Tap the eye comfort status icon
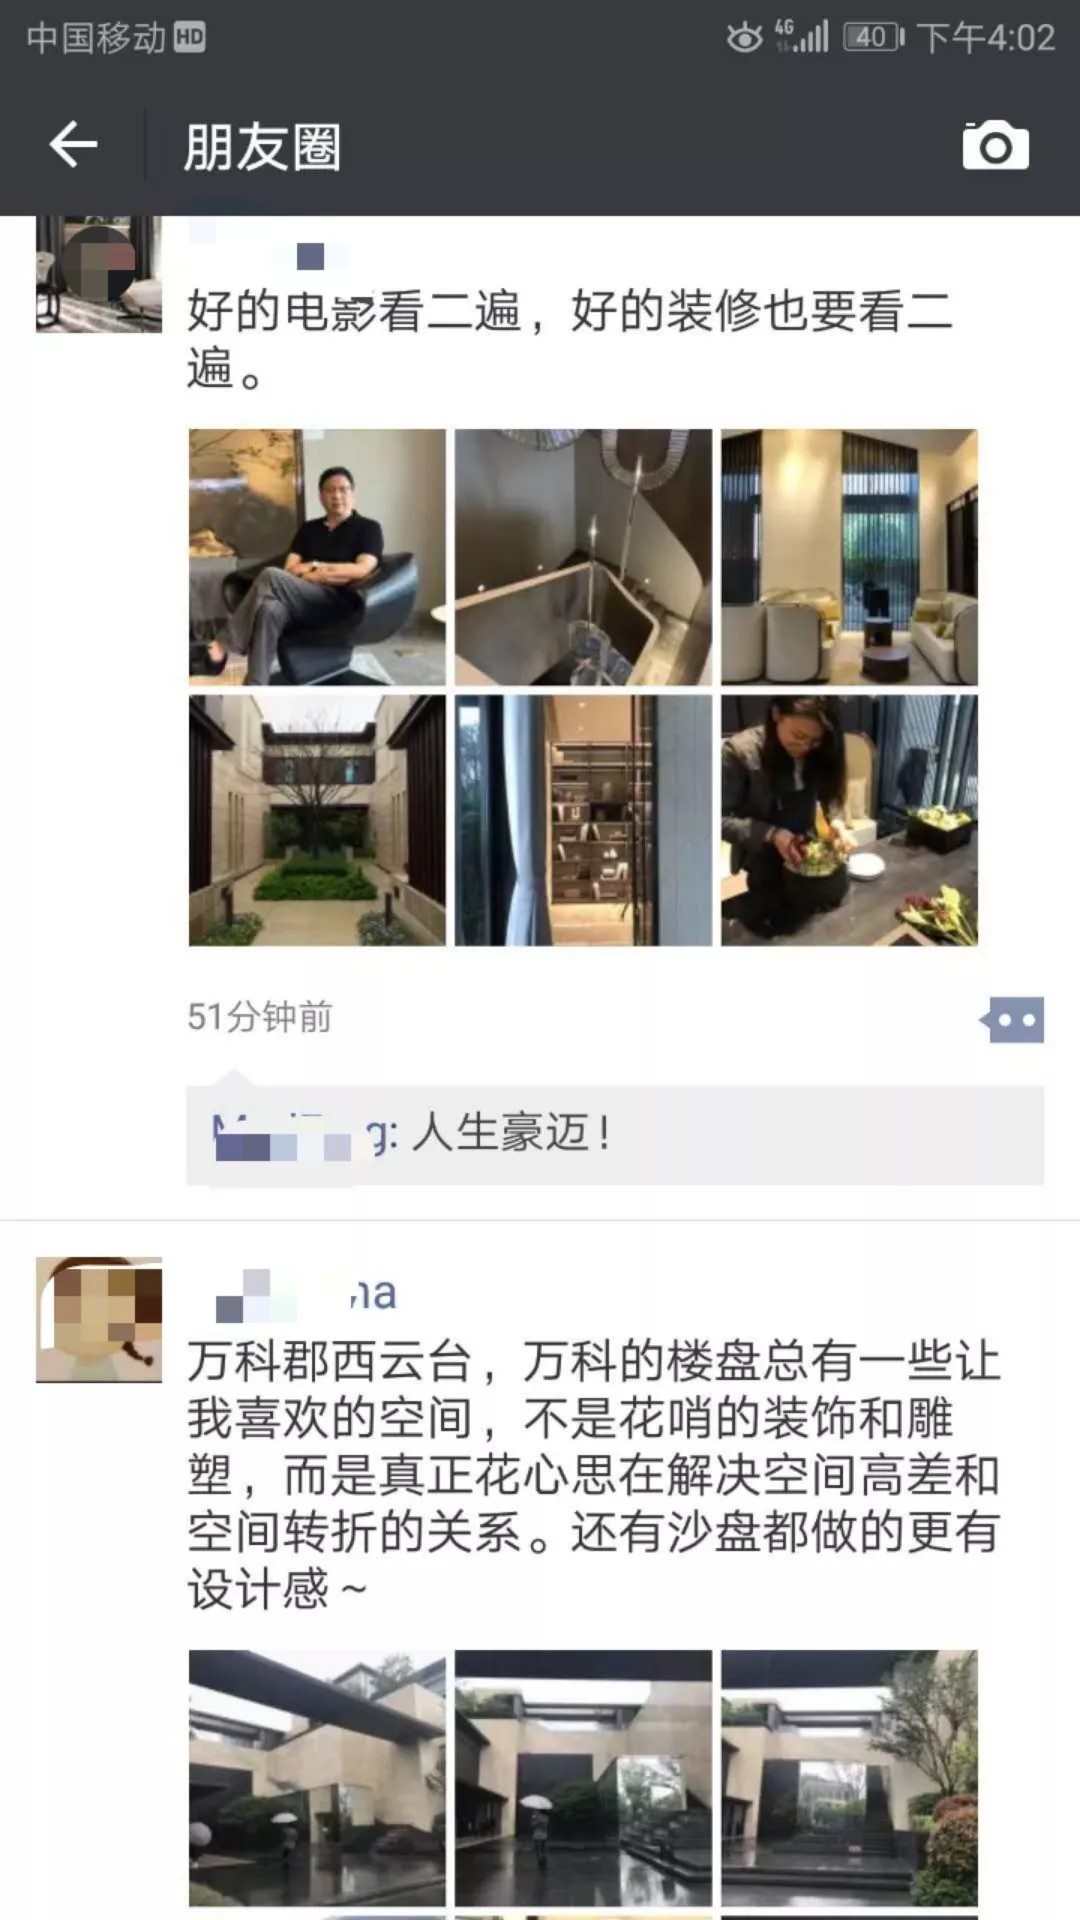Viewport: 1080px width, 1920px height. [x=744, y=38]
